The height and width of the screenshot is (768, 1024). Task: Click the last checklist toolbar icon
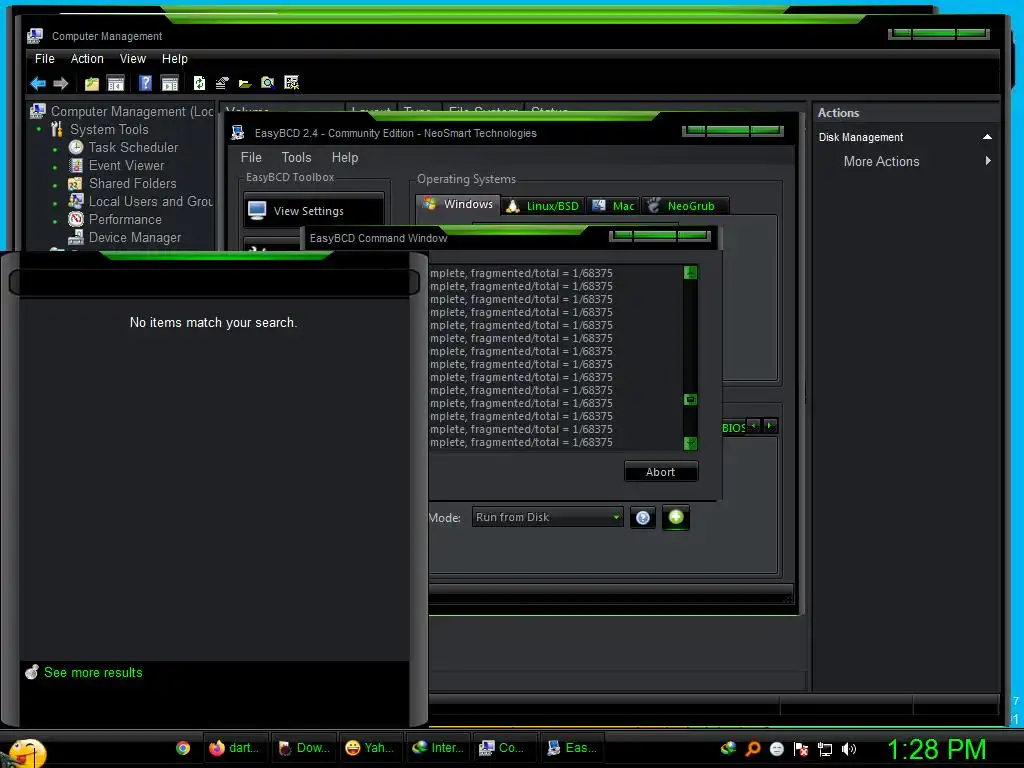click(x=291, y=82)
